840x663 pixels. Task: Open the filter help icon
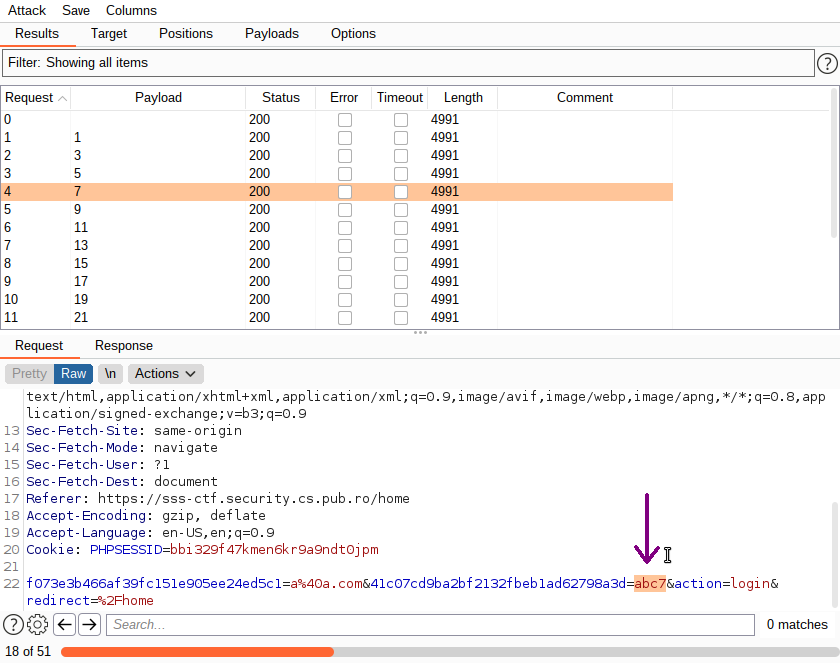point(827,64)
